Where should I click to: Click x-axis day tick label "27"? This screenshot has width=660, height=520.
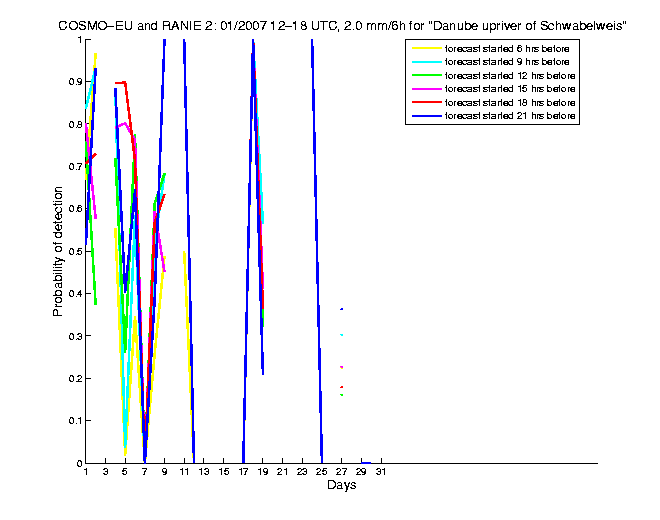pos(341,472)
